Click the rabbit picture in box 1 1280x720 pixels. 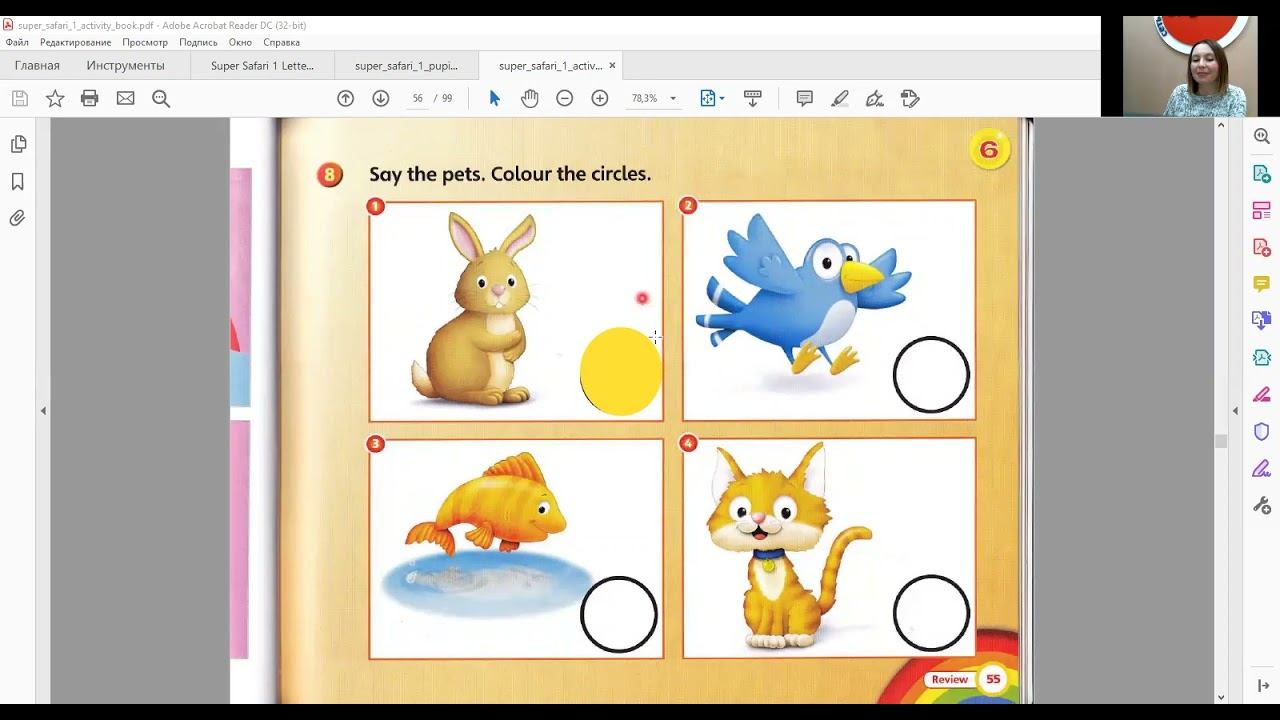point(475,309)
